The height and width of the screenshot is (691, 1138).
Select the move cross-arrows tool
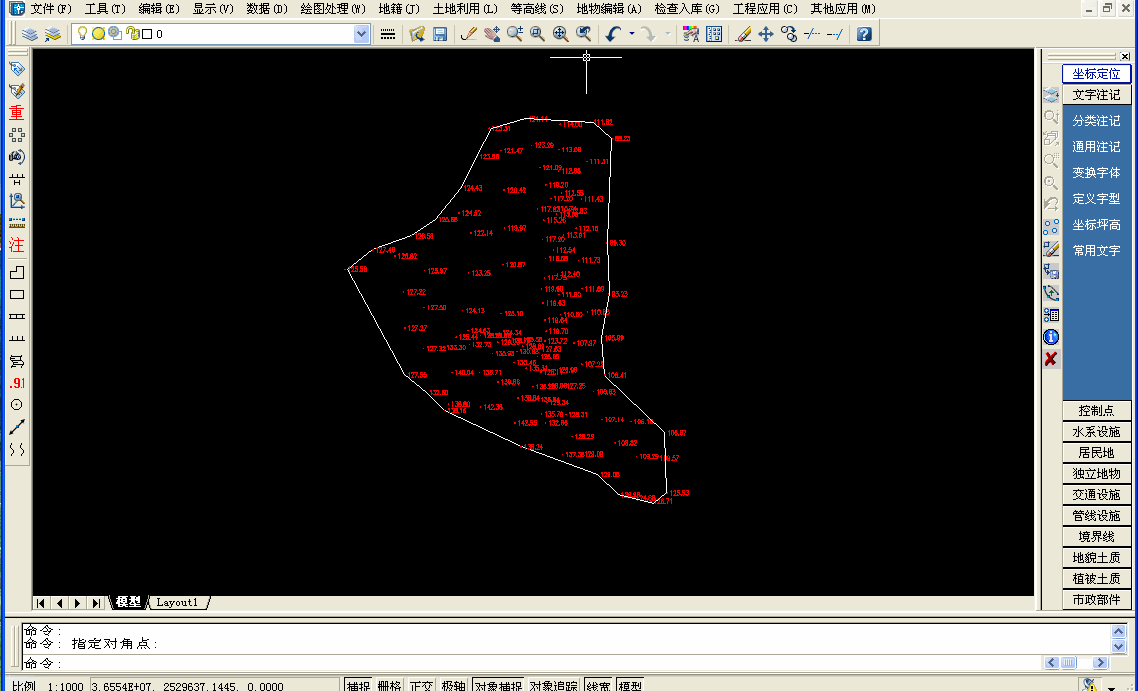point(766,34)
